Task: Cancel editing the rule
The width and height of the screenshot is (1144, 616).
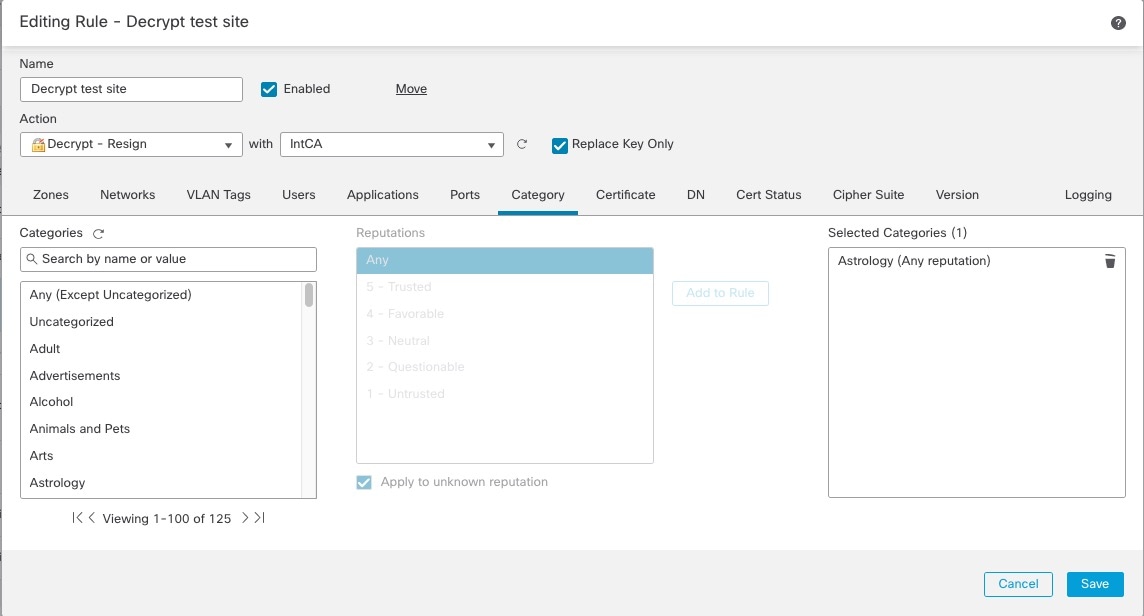Action: (1018, 584)
